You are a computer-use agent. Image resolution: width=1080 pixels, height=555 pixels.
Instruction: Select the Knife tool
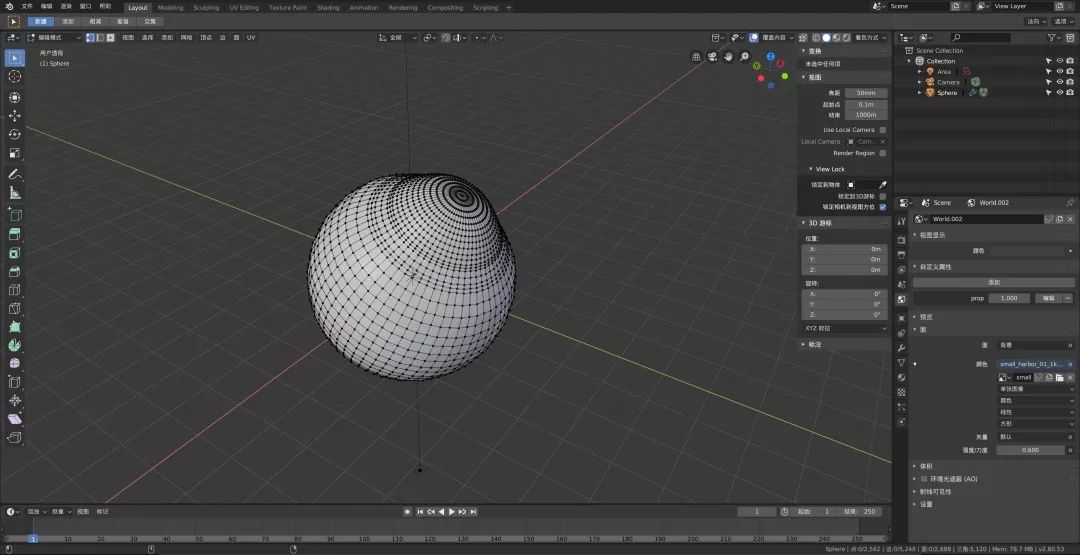point(14,308)
